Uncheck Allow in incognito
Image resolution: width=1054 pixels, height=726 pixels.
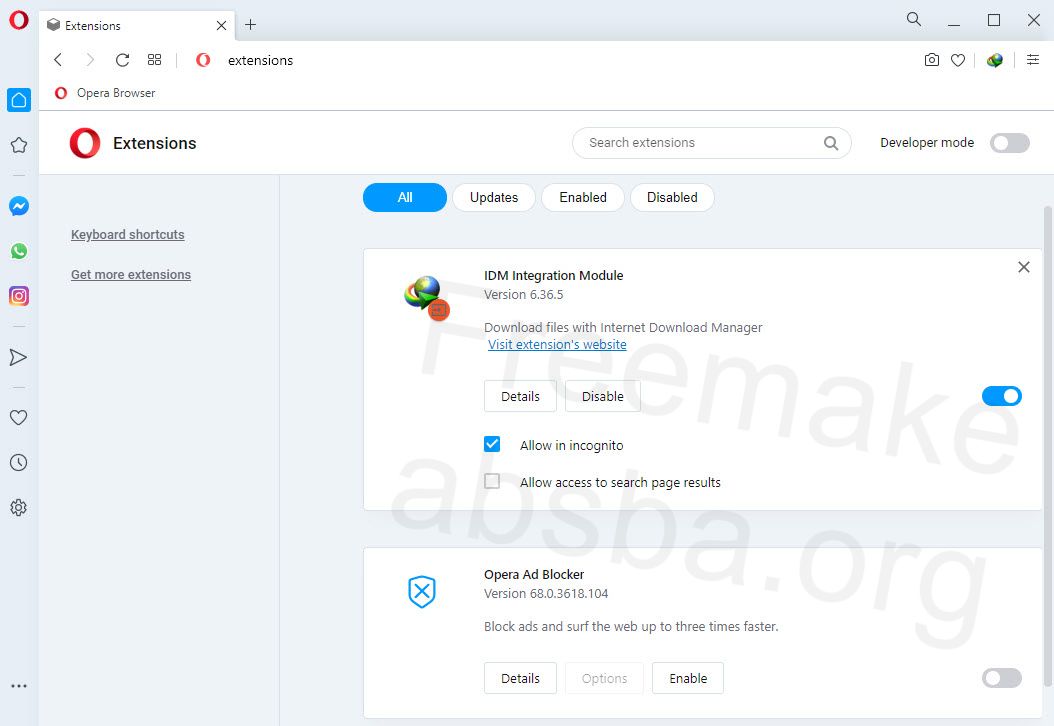point(492,444)
